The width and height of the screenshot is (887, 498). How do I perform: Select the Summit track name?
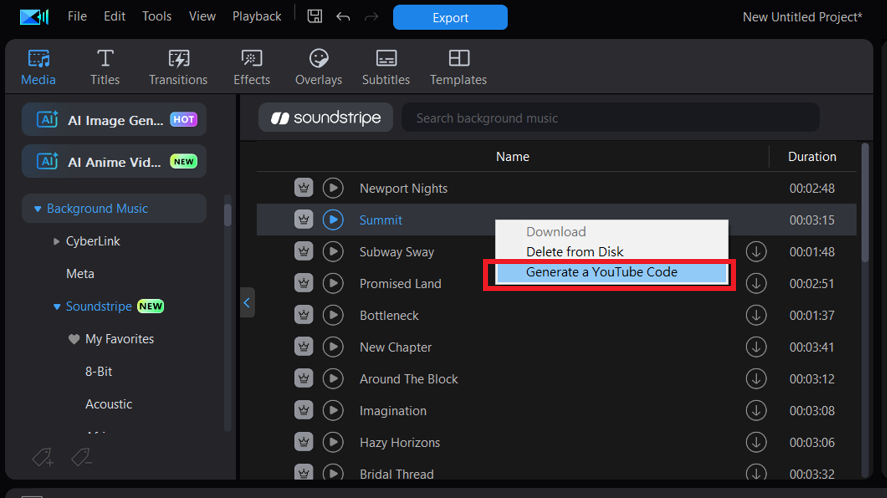coord(381,220)
